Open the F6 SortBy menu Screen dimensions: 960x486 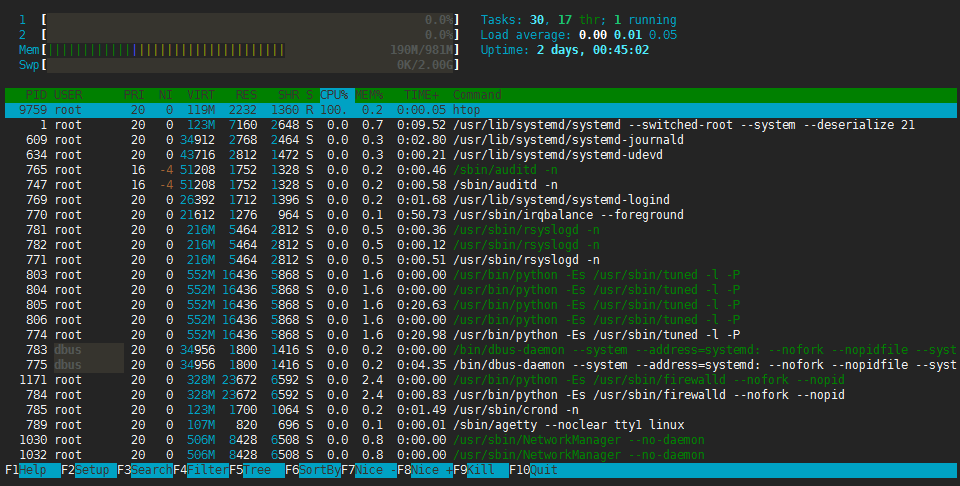313,470
